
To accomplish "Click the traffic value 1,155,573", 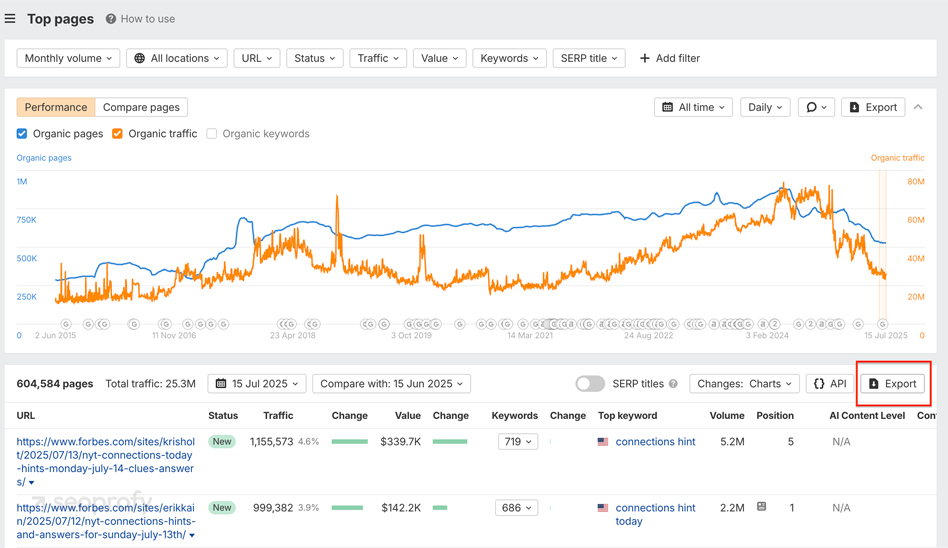I will (271, 442).
